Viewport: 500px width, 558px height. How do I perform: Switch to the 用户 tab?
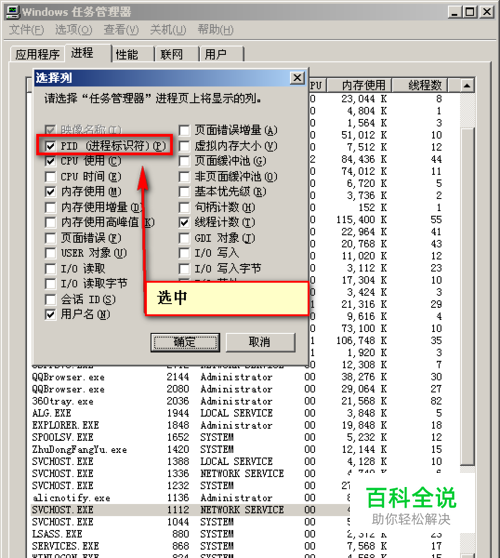click(x=221, y=54)
